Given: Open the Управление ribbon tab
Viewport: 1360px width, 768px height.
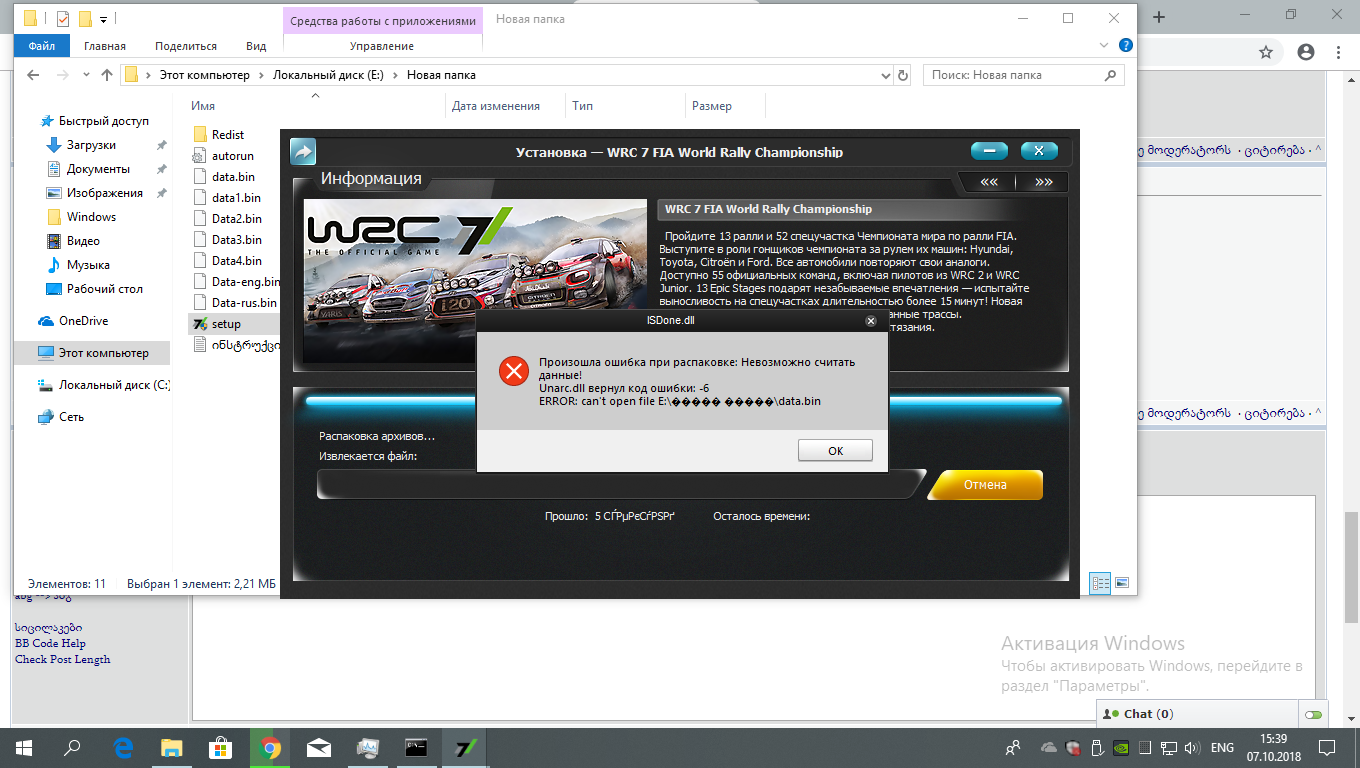Looking at the screenshot, I should point(382,46).
